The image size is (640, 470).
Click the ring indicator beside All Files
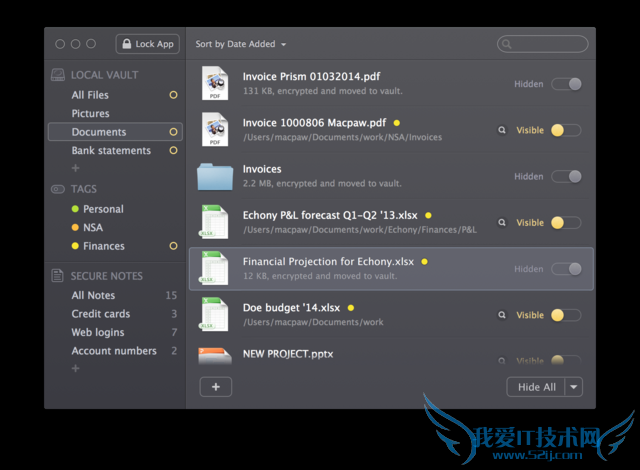coord(173,95)
